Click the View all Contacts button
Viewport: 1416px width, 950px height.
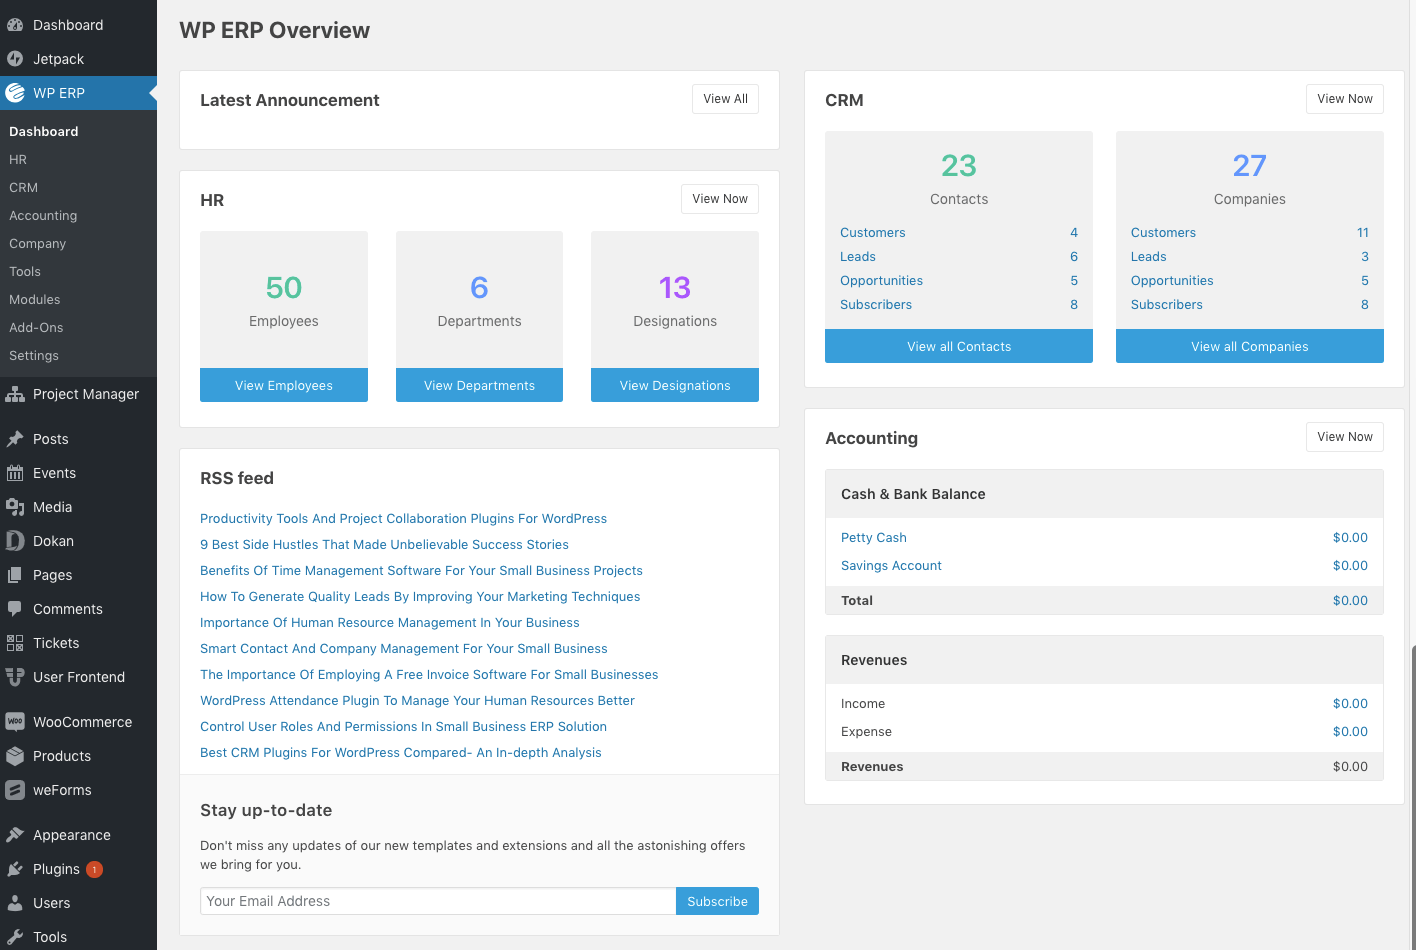(959, 346)
